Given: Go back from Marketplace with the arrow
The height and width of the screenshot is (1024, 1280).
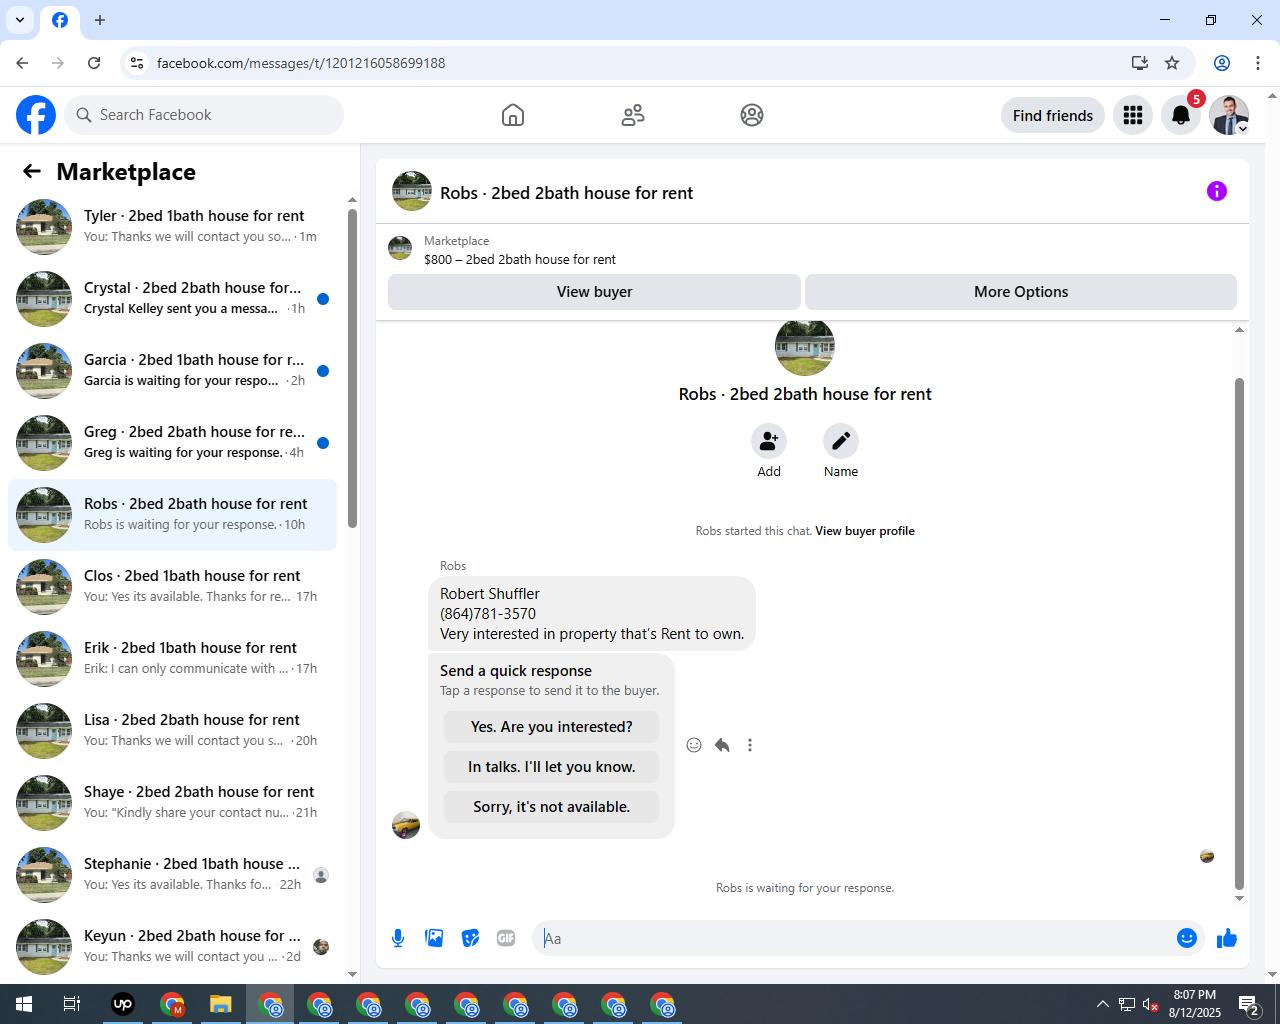Looking at the screenshot, I should [32, 171].
